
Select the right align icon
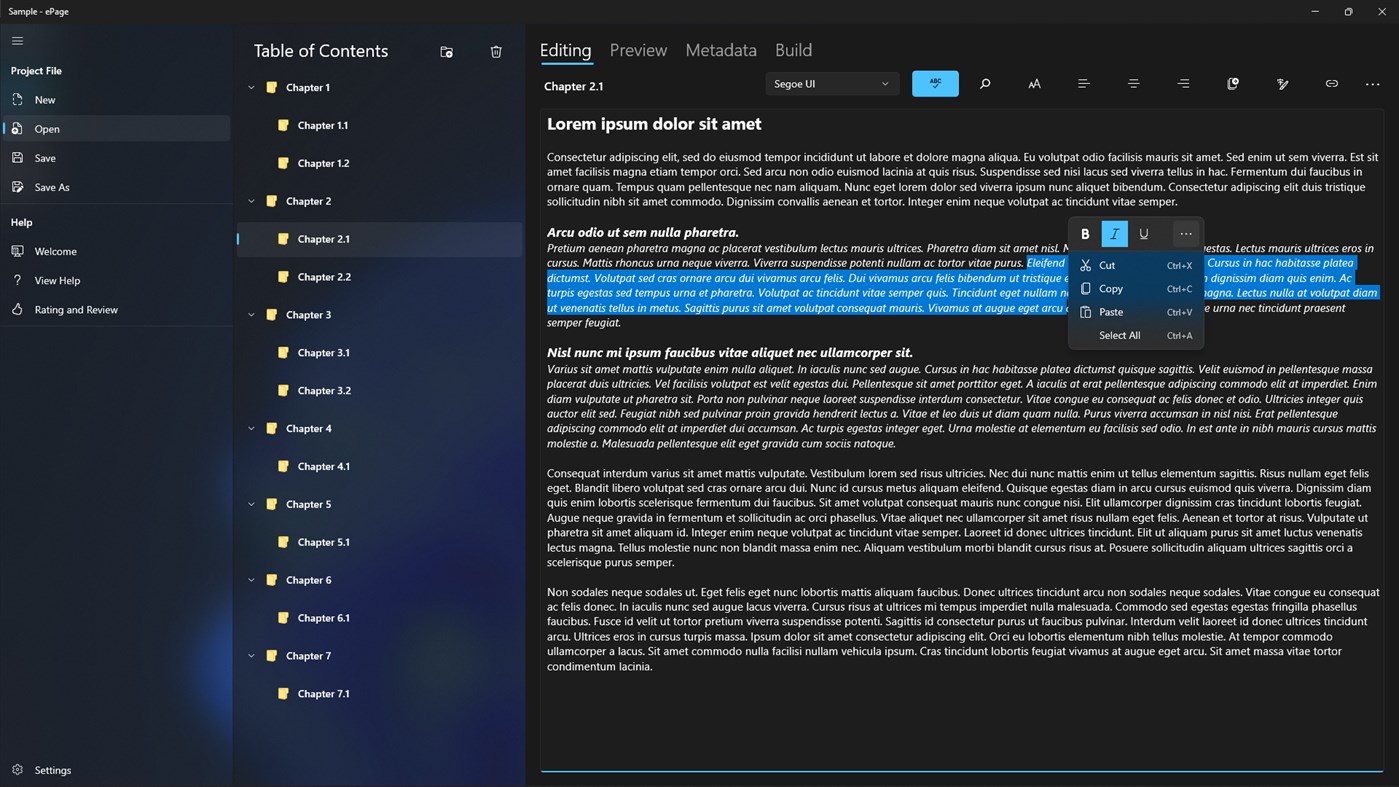[x=1183, y=84]
